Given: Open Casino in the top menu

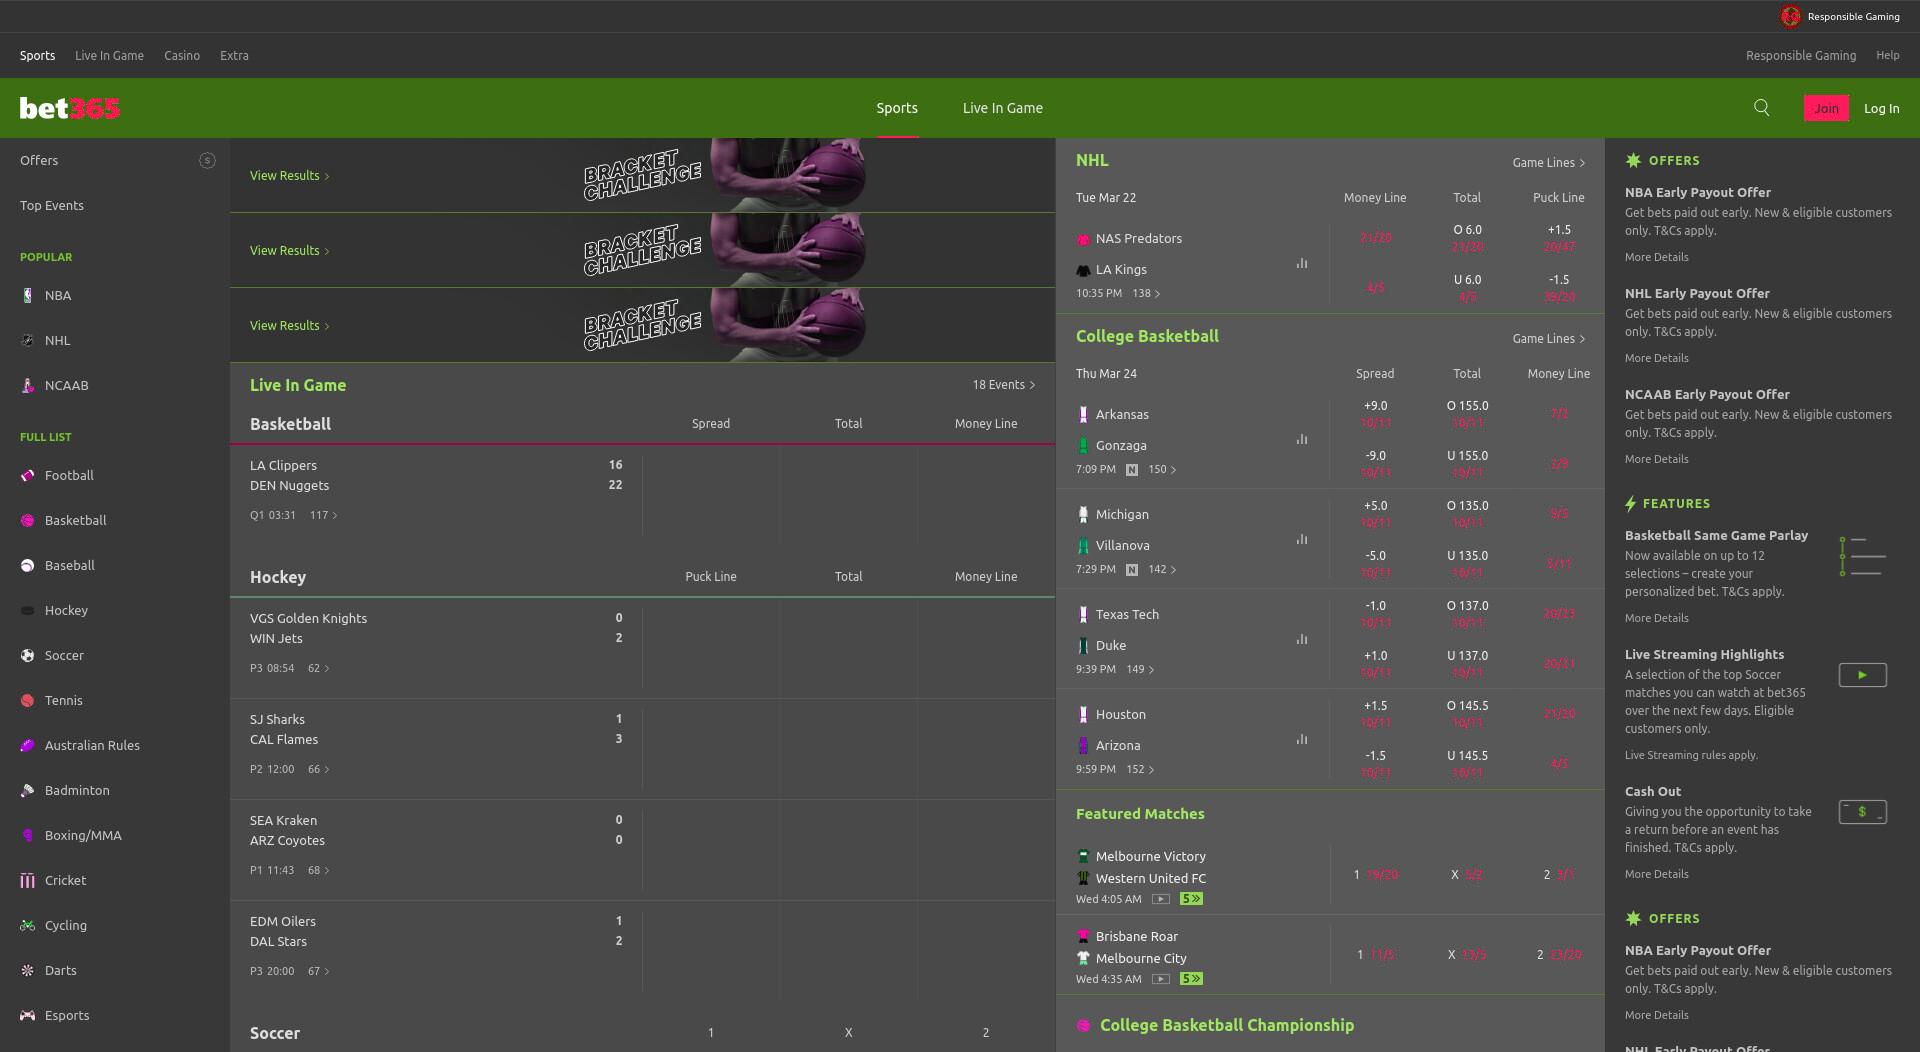Looking at the screenshot, I should point(182,56).
